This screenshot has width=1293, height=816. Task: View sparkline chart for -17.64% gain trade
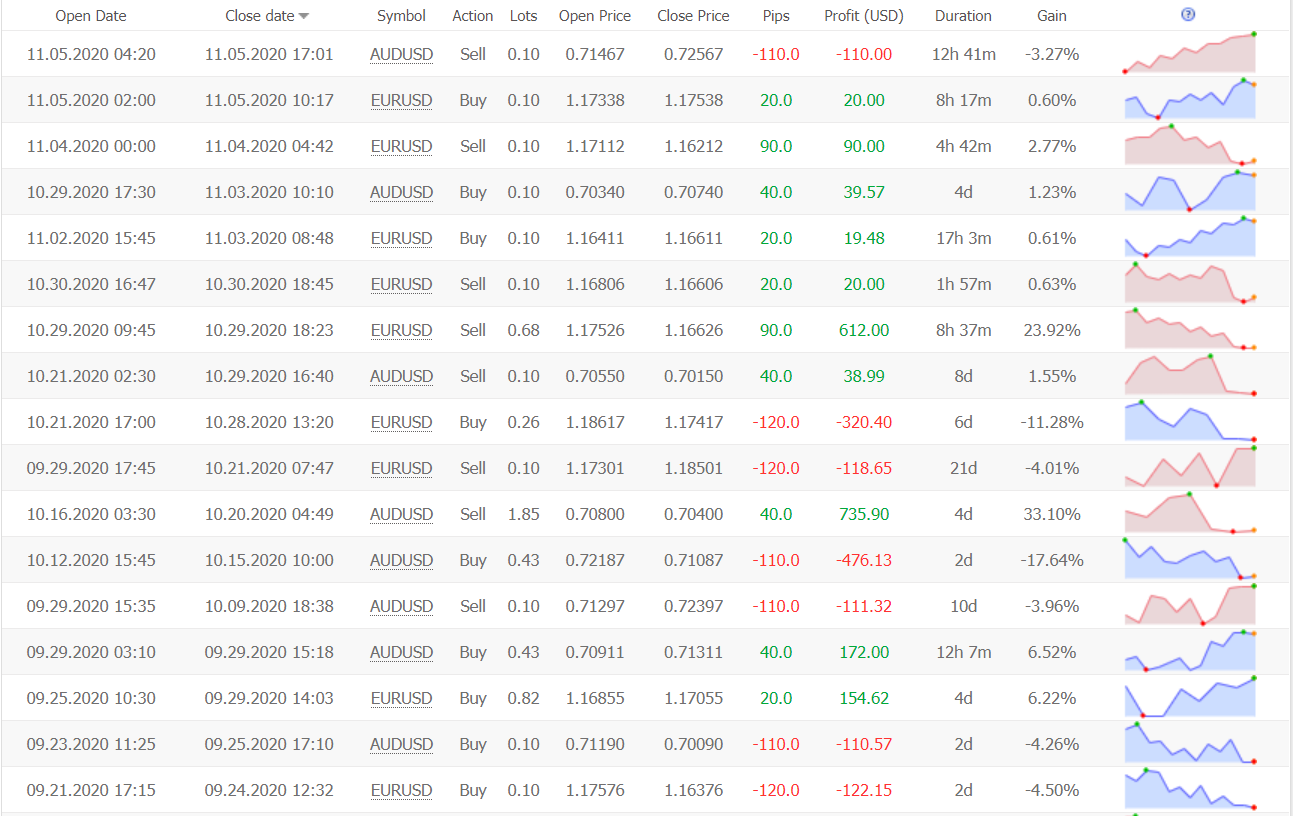pos(1189,559)
